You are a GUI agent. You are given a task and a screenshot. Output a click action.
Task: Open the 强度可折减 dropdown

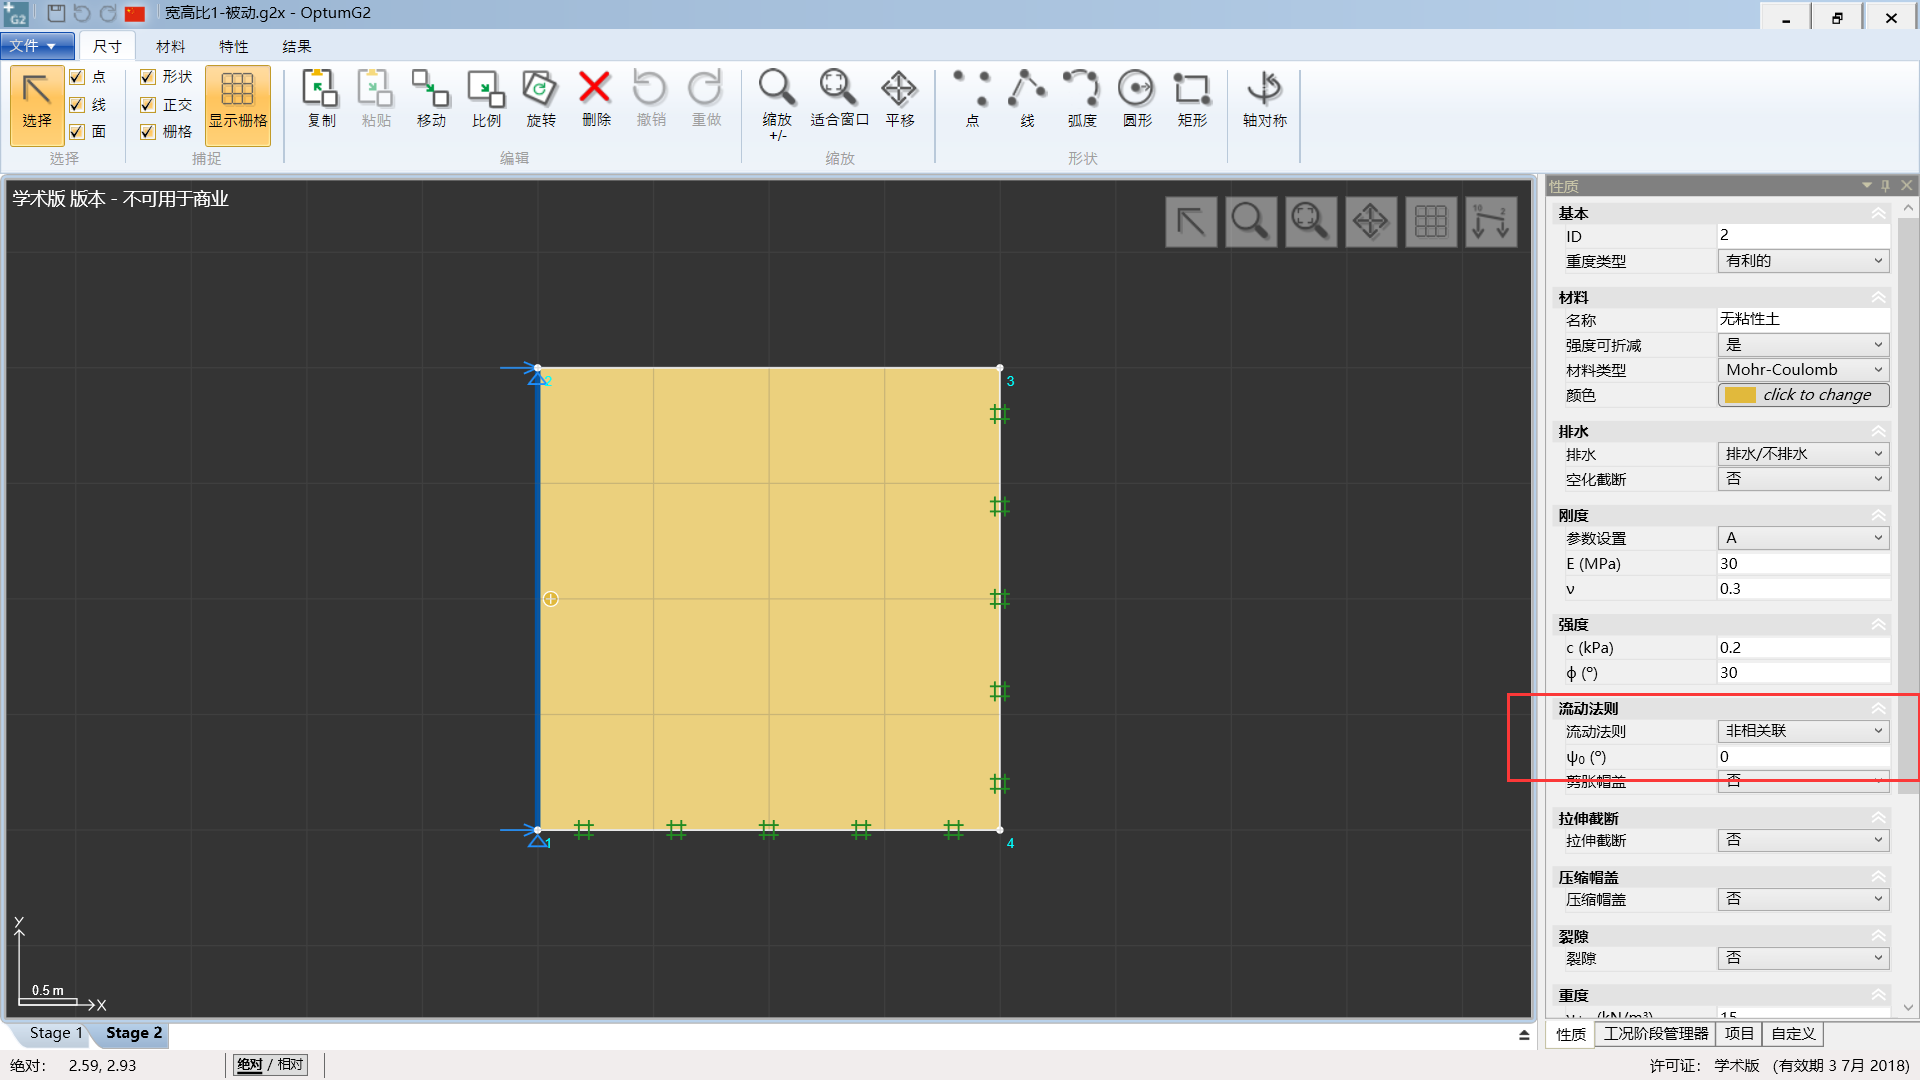[x=1803, y=345]
